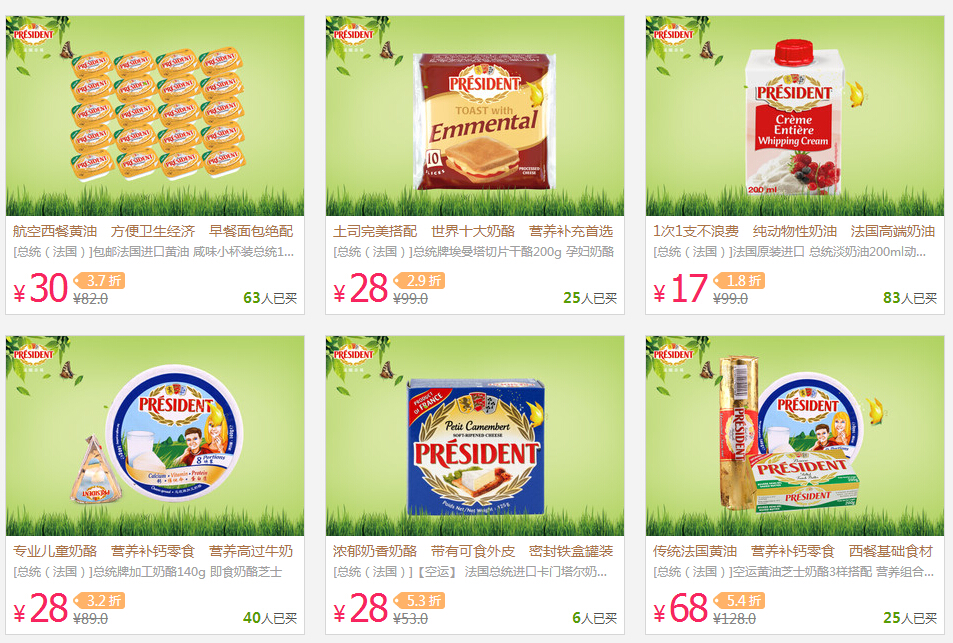
Task: Open the Petit Camembert tin product image
Action: [x=475, y=436]
